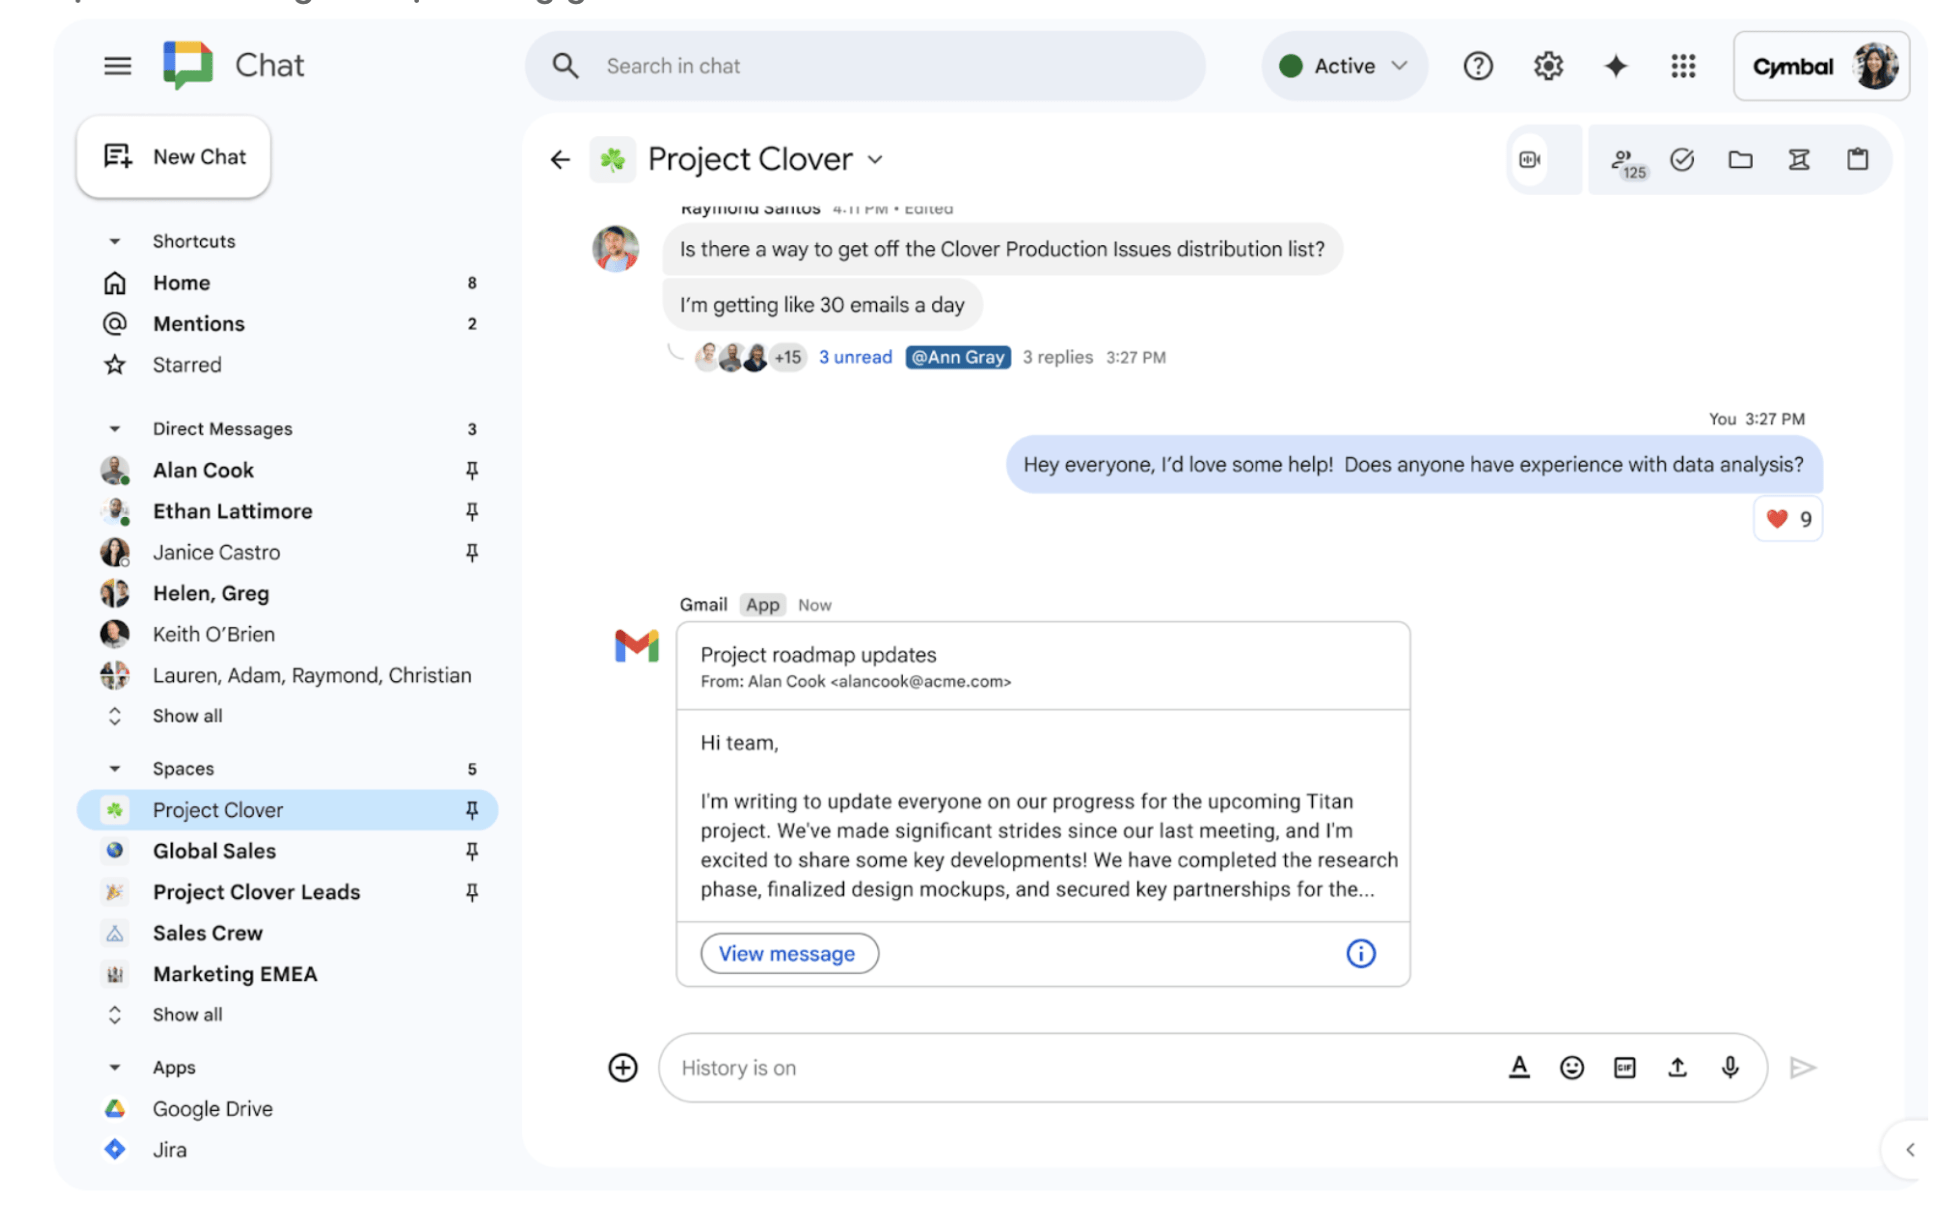Open Google Chat settings gear
Viewport: 1954px width, 1210px height.
[1546, 66]
